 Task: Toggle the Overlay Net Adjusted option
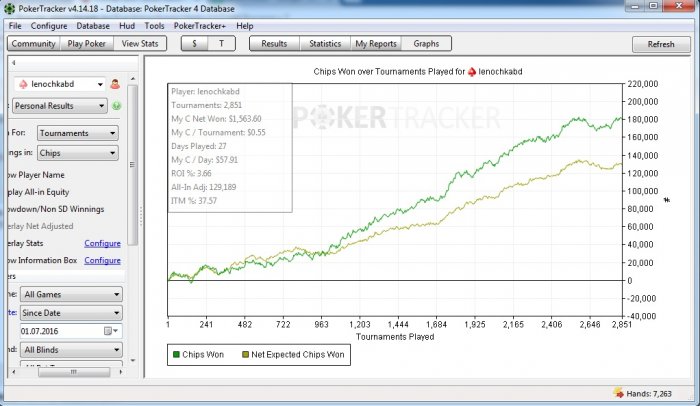[41, 226]
